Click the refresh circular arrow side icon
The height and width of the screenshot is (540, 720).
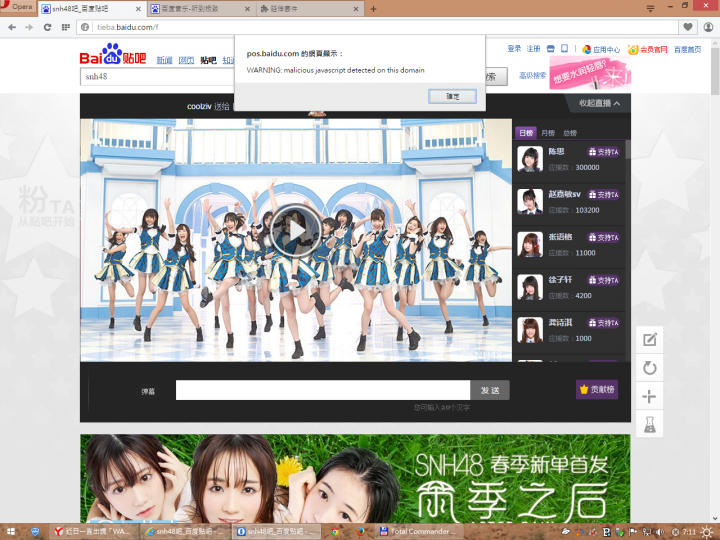[649, 368]
